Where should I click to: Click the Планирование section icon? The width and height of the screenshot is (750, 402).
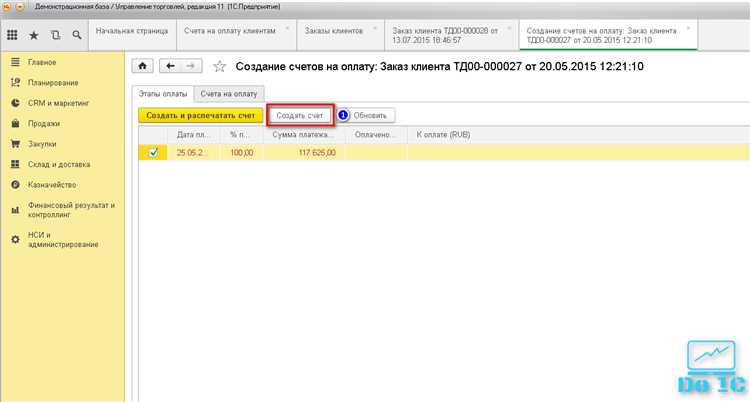pyautogui.click(x=15, y=83)
